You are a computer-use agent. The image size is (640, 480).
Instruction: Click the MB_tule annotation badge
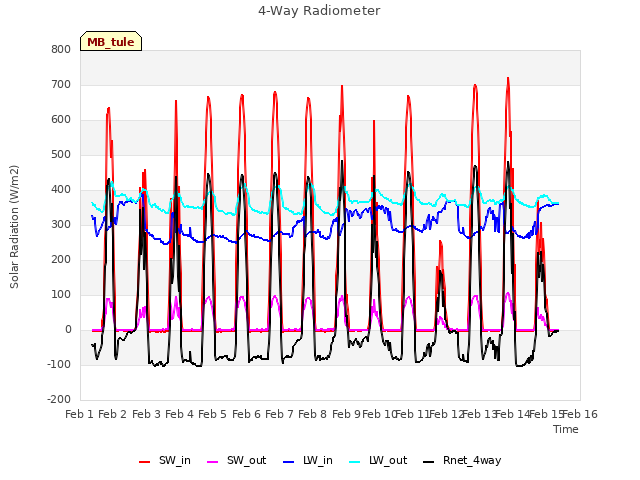(111, 41)
